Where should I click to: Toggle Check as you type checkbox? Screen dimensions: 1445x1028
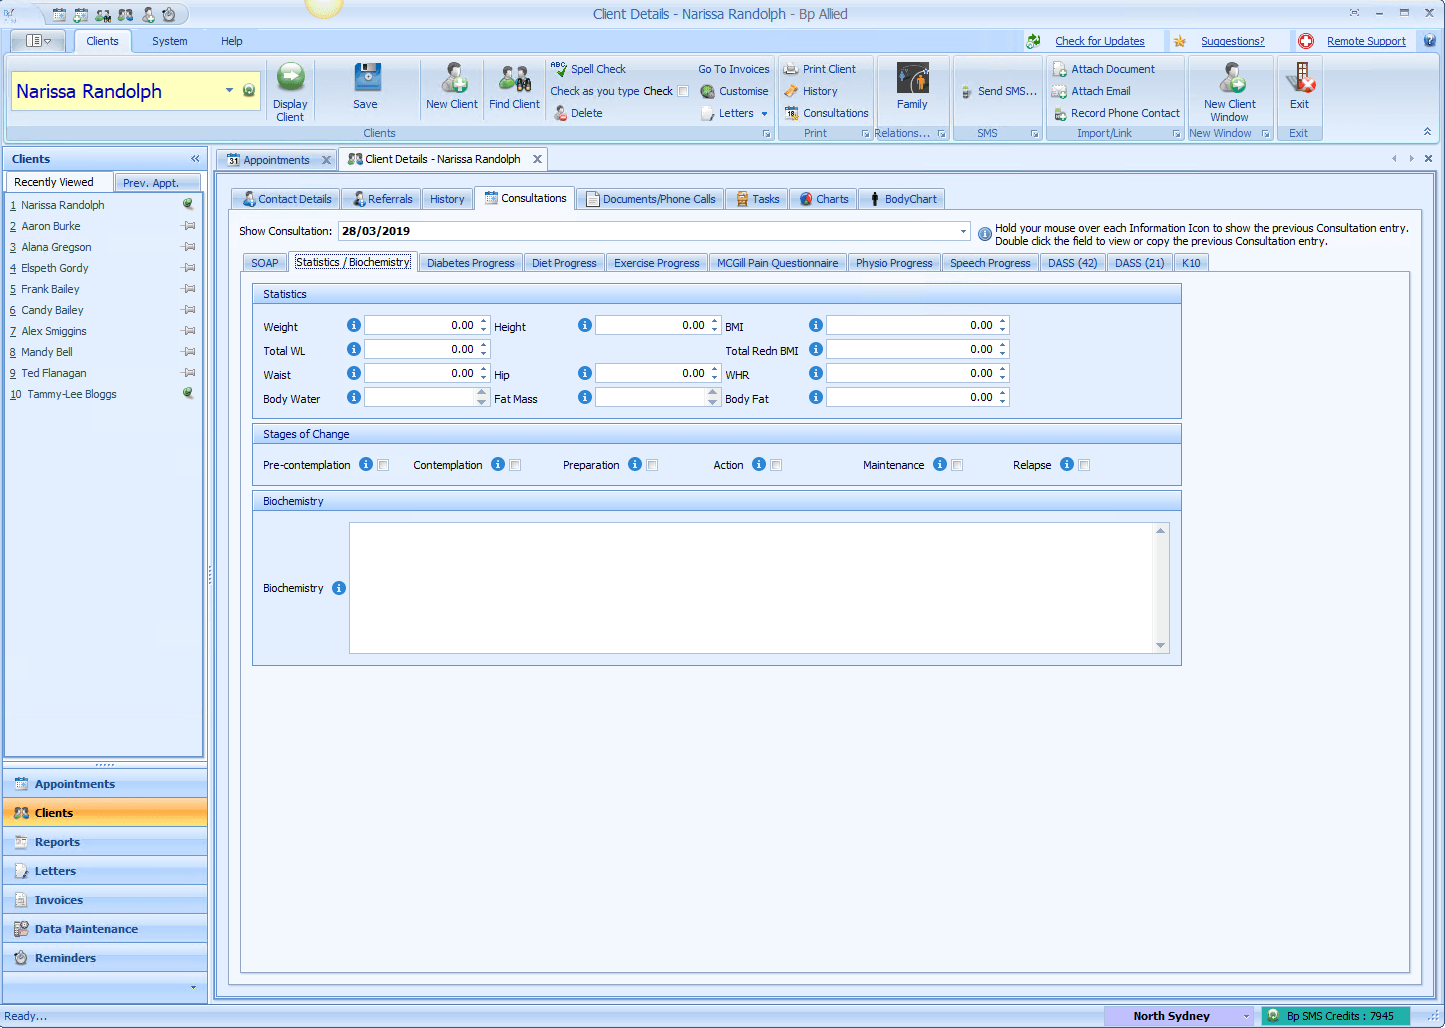point(684,91)
